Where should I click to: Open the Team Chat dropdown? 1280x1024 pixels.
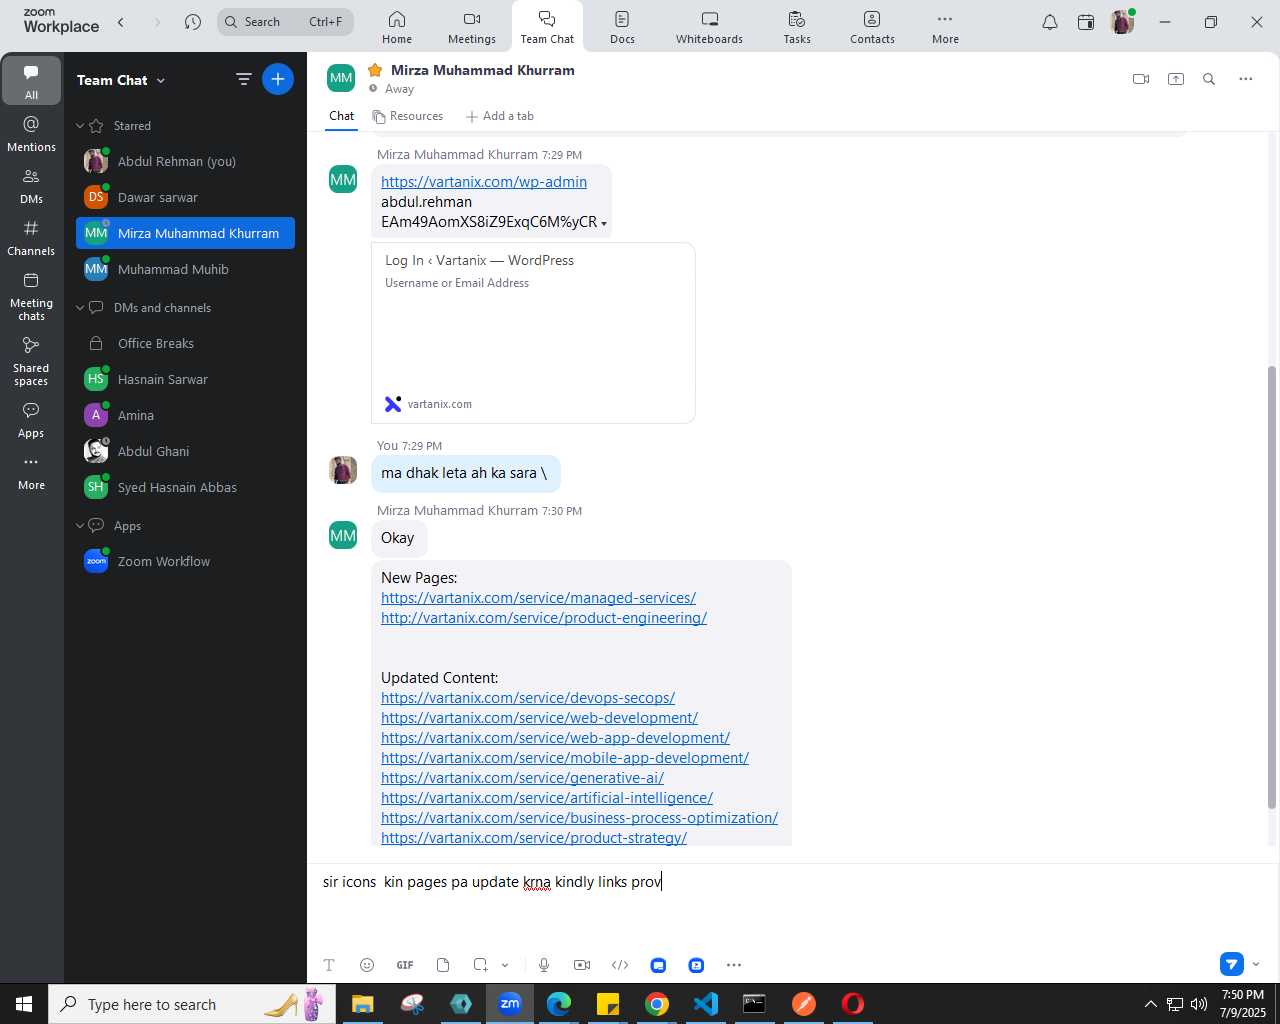[121, 80]
